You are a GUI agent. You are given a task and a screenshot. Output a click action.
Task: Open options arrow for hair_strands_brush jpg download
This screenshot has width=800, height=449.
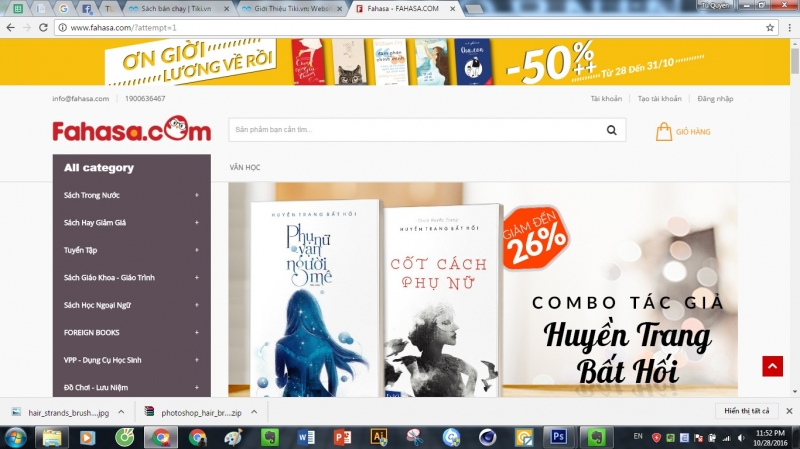[x=121, y=412]
